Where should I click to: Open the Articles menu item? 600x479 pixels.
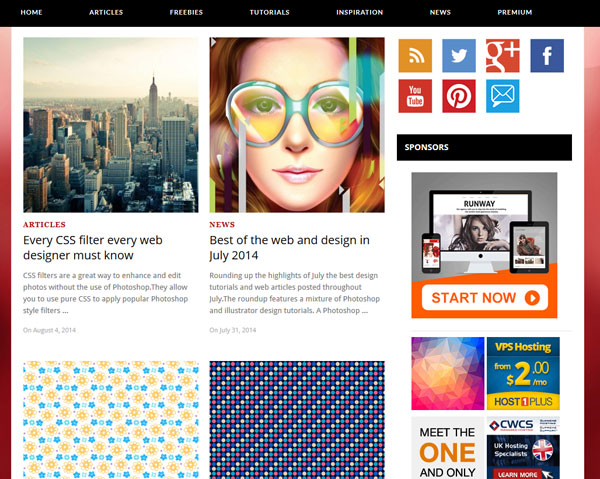106,13
